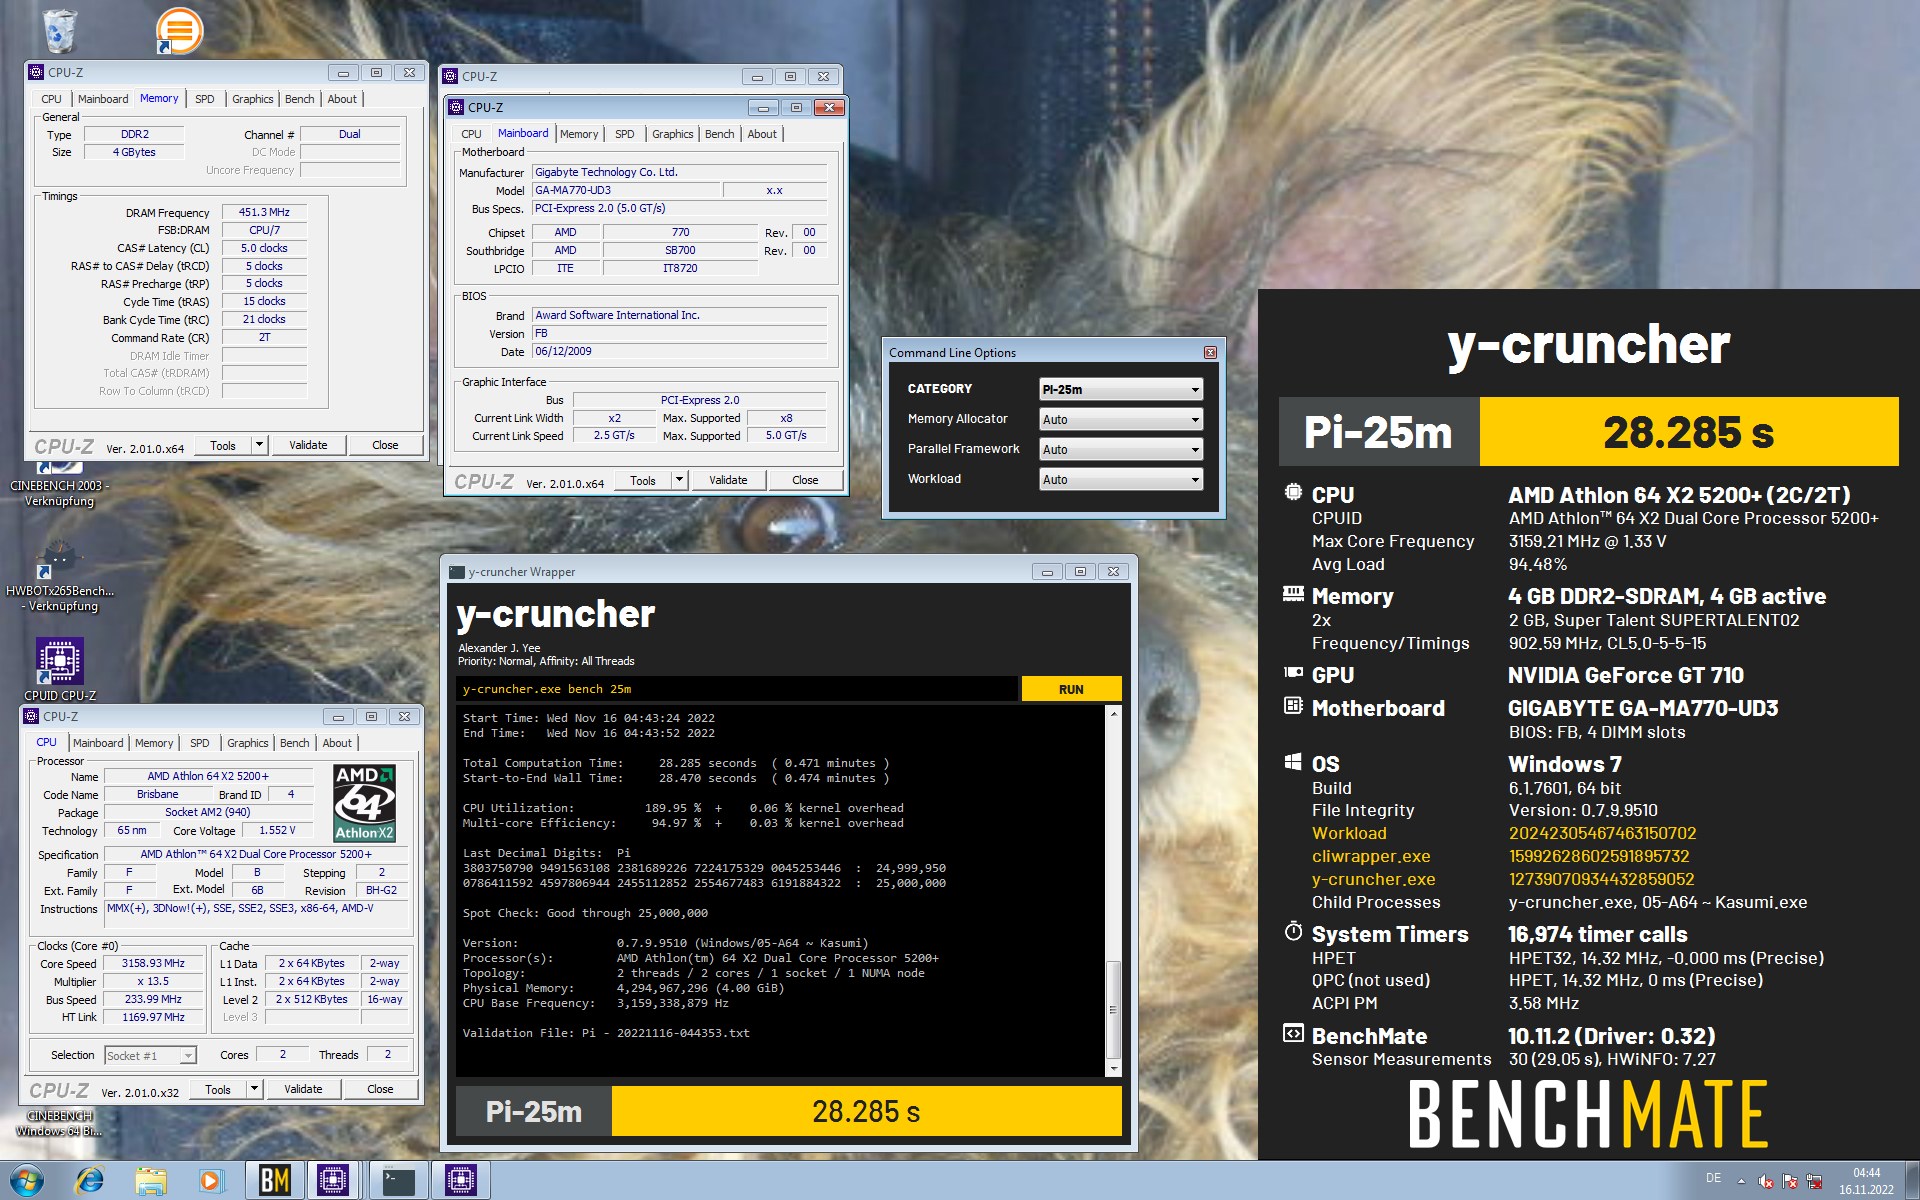
Task: Switch to Graphics tab in CPU-Z Mainboard window
Action: pos(672,134)
